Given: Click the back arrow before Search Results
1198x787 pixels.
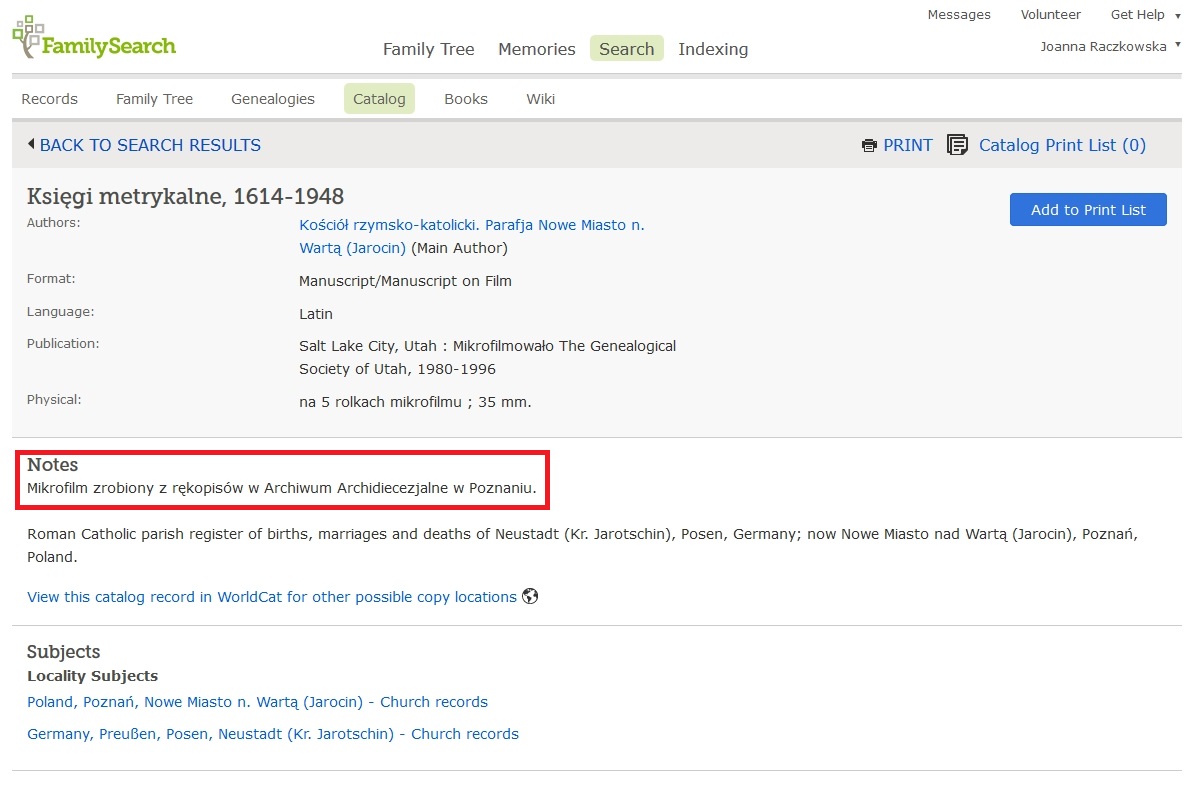Looking at the screenshot, I should 31,145.
